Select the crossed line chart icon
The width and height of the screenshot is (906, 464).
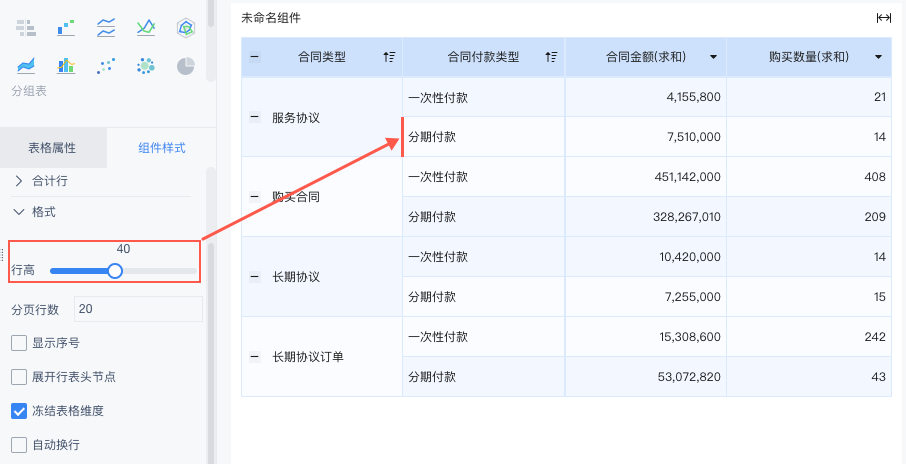coord(146,27)
